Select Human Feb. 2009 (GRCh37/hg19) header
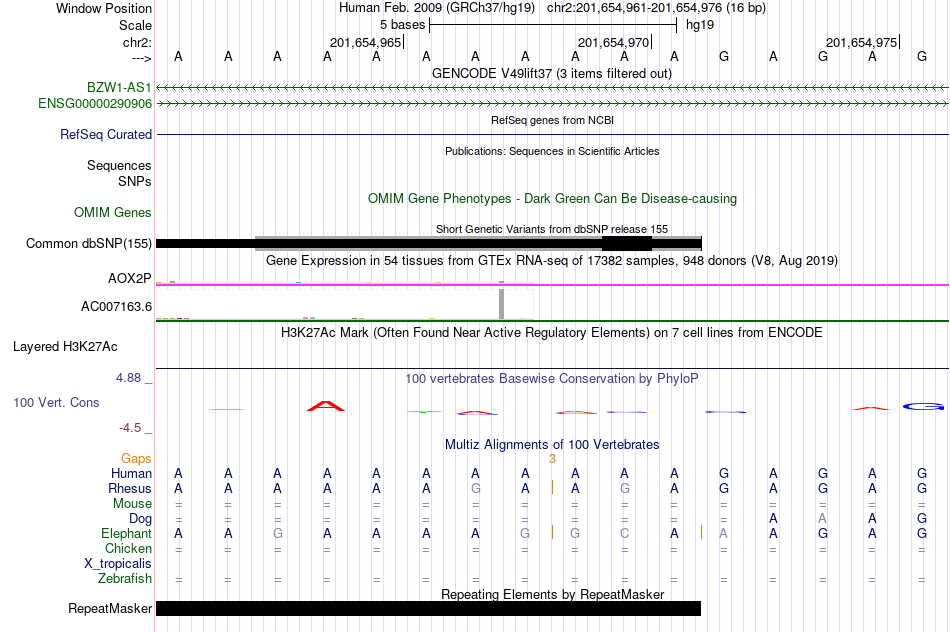 (437, 8)
